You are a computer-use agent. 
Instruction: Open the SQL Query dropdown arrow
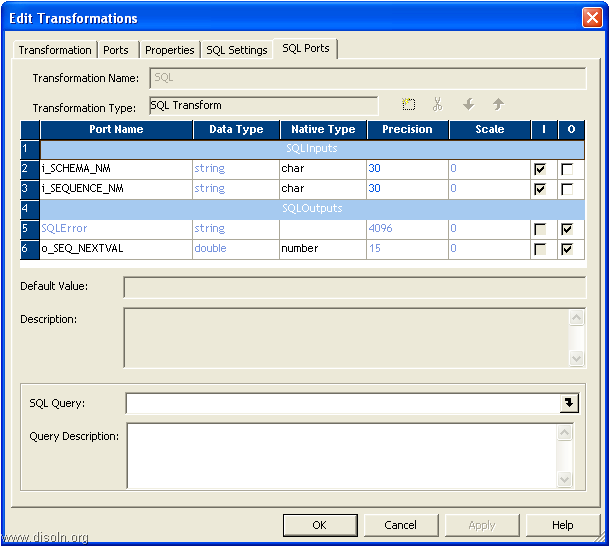570,403
